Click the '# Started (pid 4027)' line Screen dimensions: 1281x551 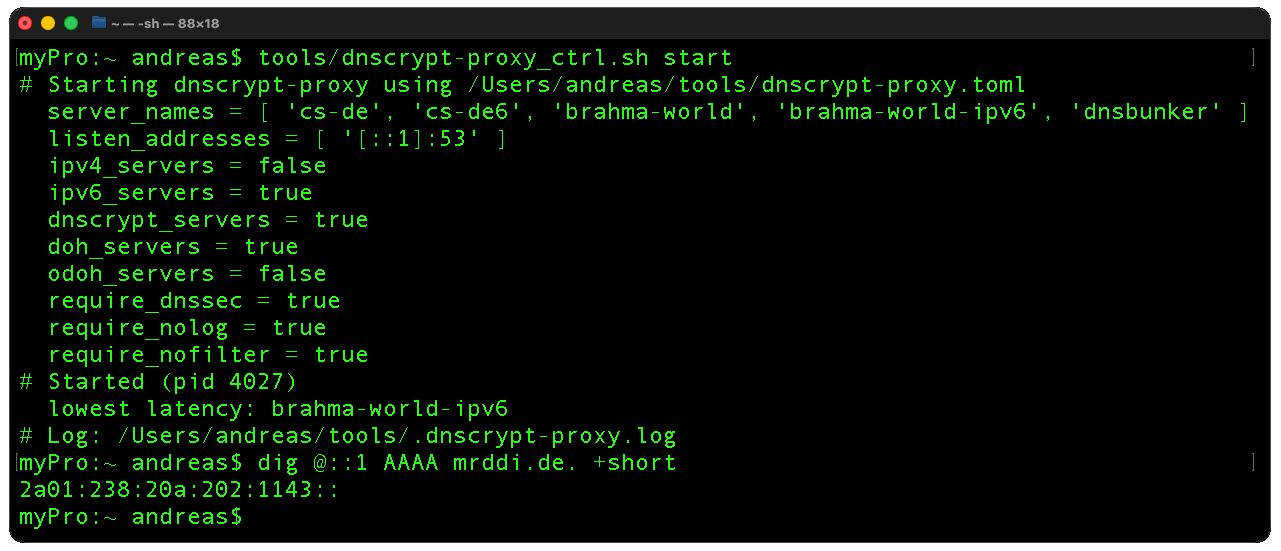[158, 382]
